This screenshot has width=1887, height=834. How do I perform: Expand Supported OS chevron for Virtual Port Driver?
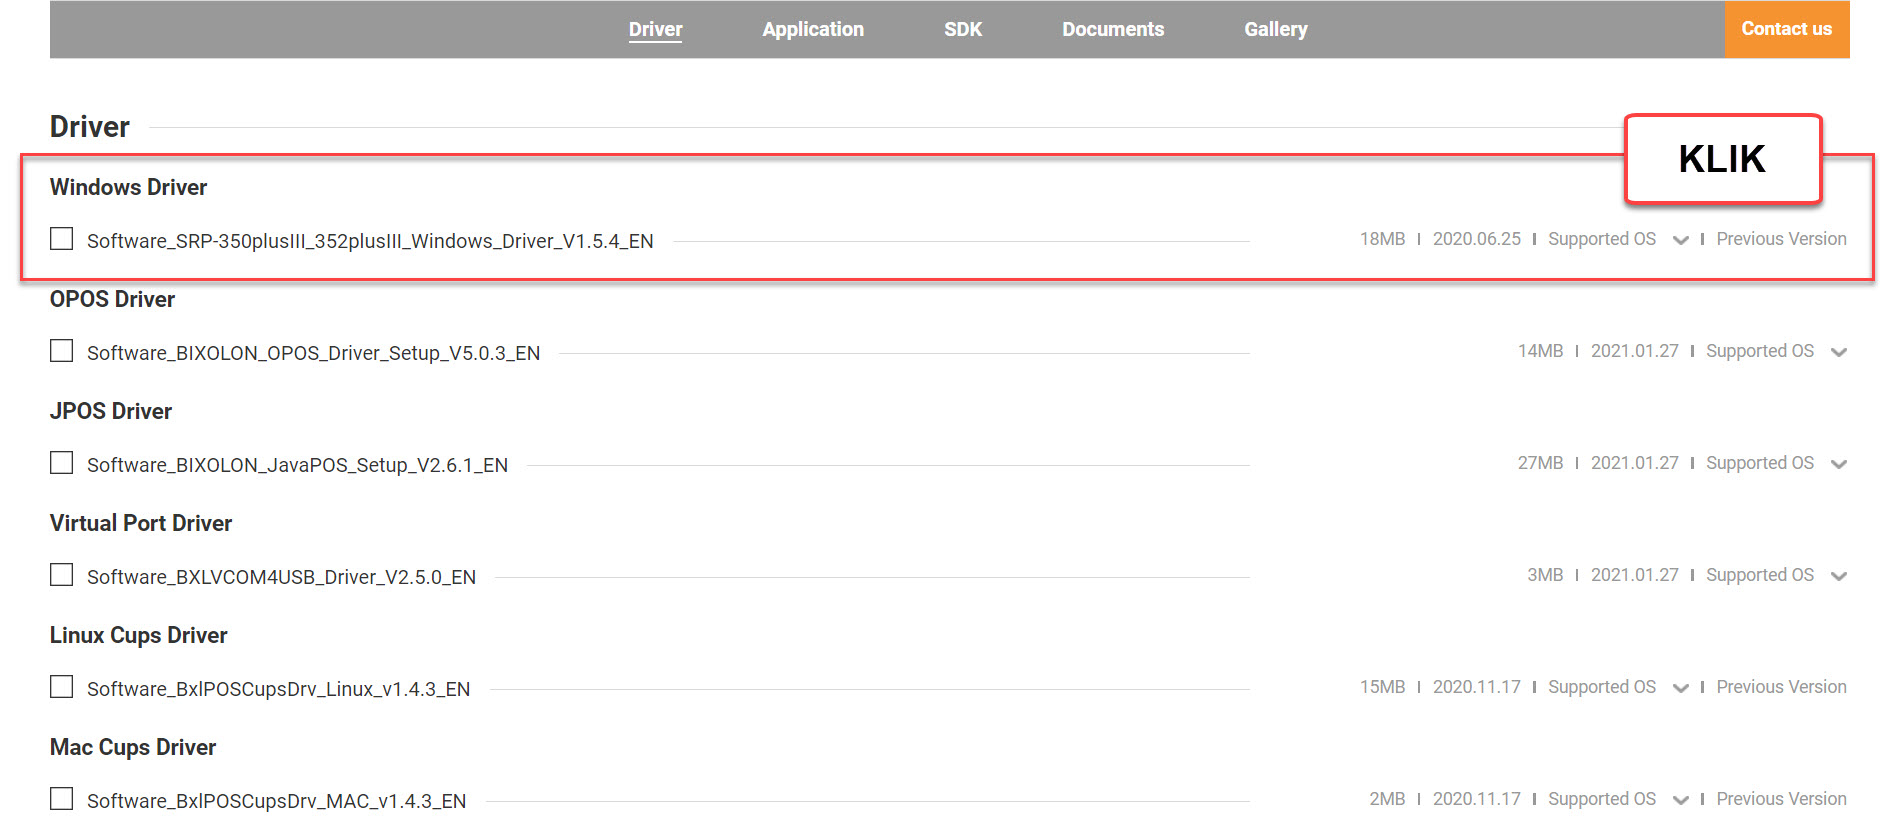coord(1838,576)
